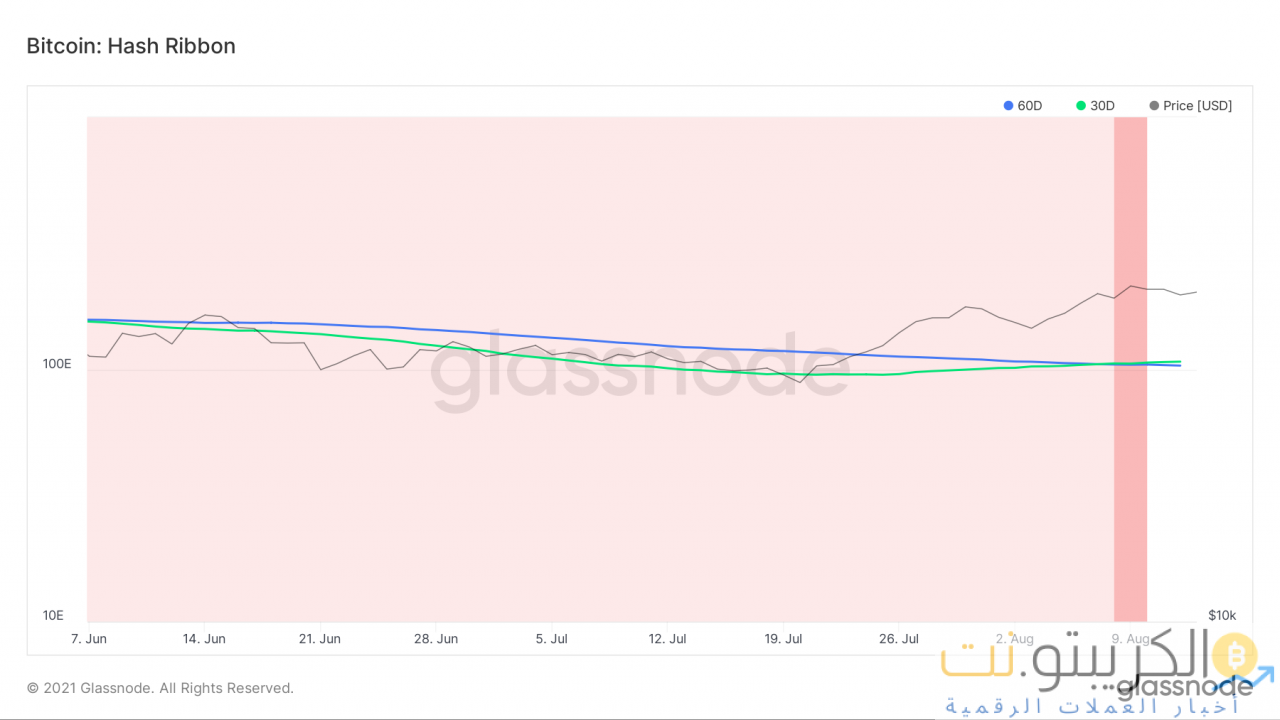Toggle the 30D series legend label
1280x720 pixels.
click(x=1102, y=106)
